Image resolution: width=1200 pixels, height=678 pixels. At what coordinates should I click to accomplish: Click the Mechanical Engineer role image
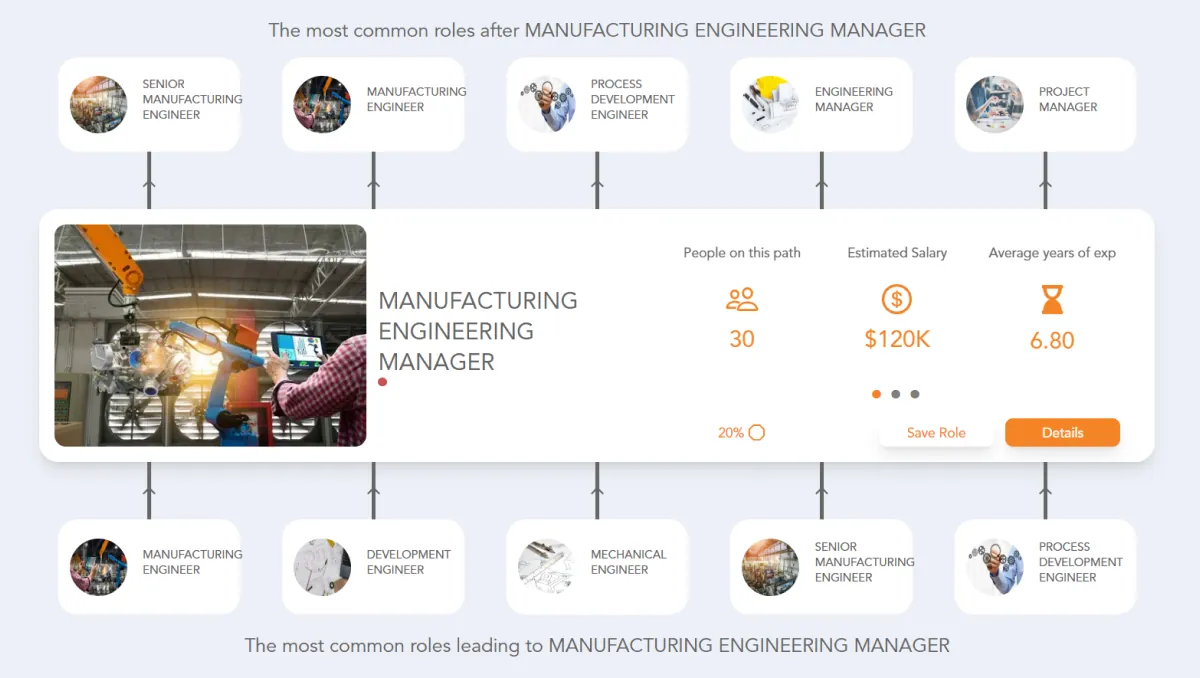(547, 567)
